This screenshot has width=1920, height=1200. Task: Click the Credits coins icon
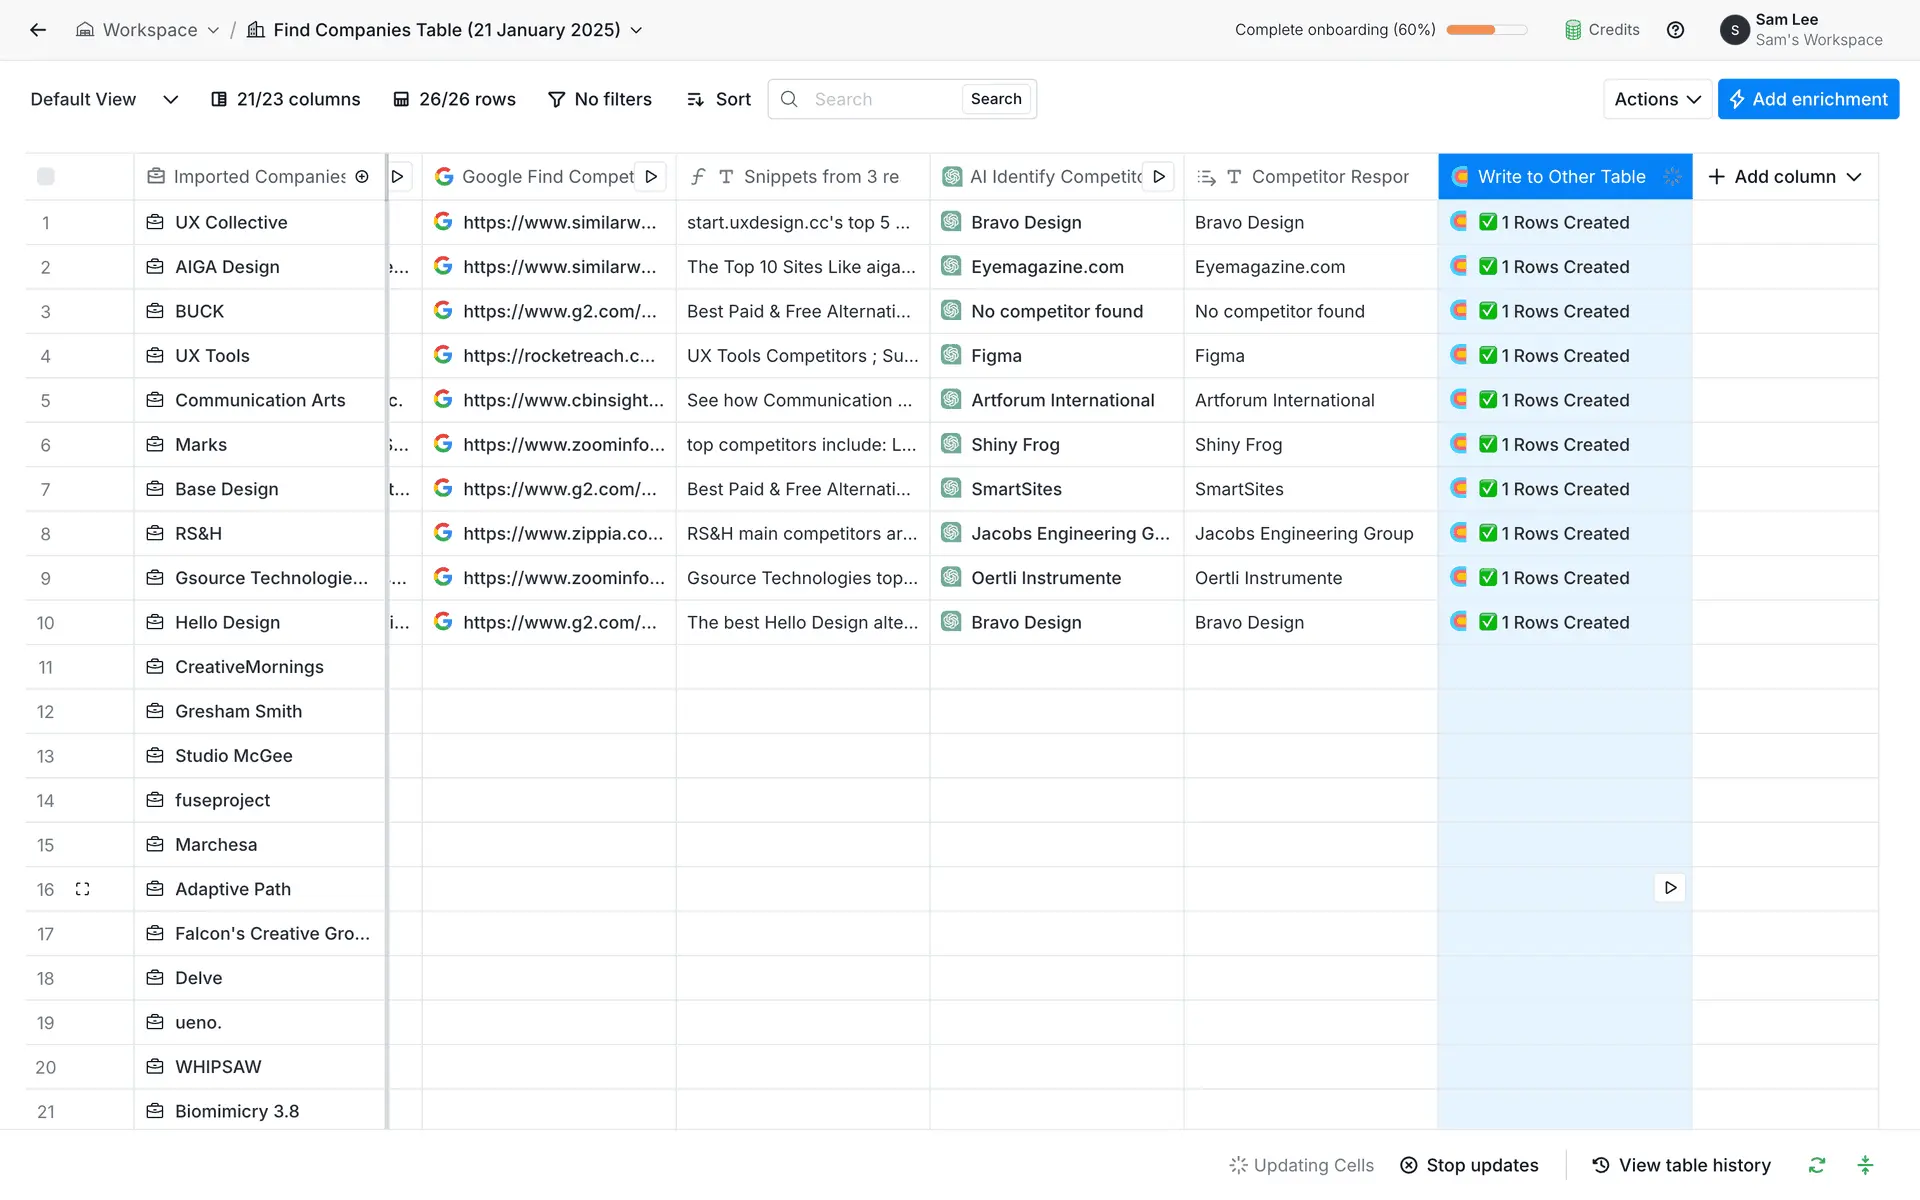click(x=1573, y=30)
